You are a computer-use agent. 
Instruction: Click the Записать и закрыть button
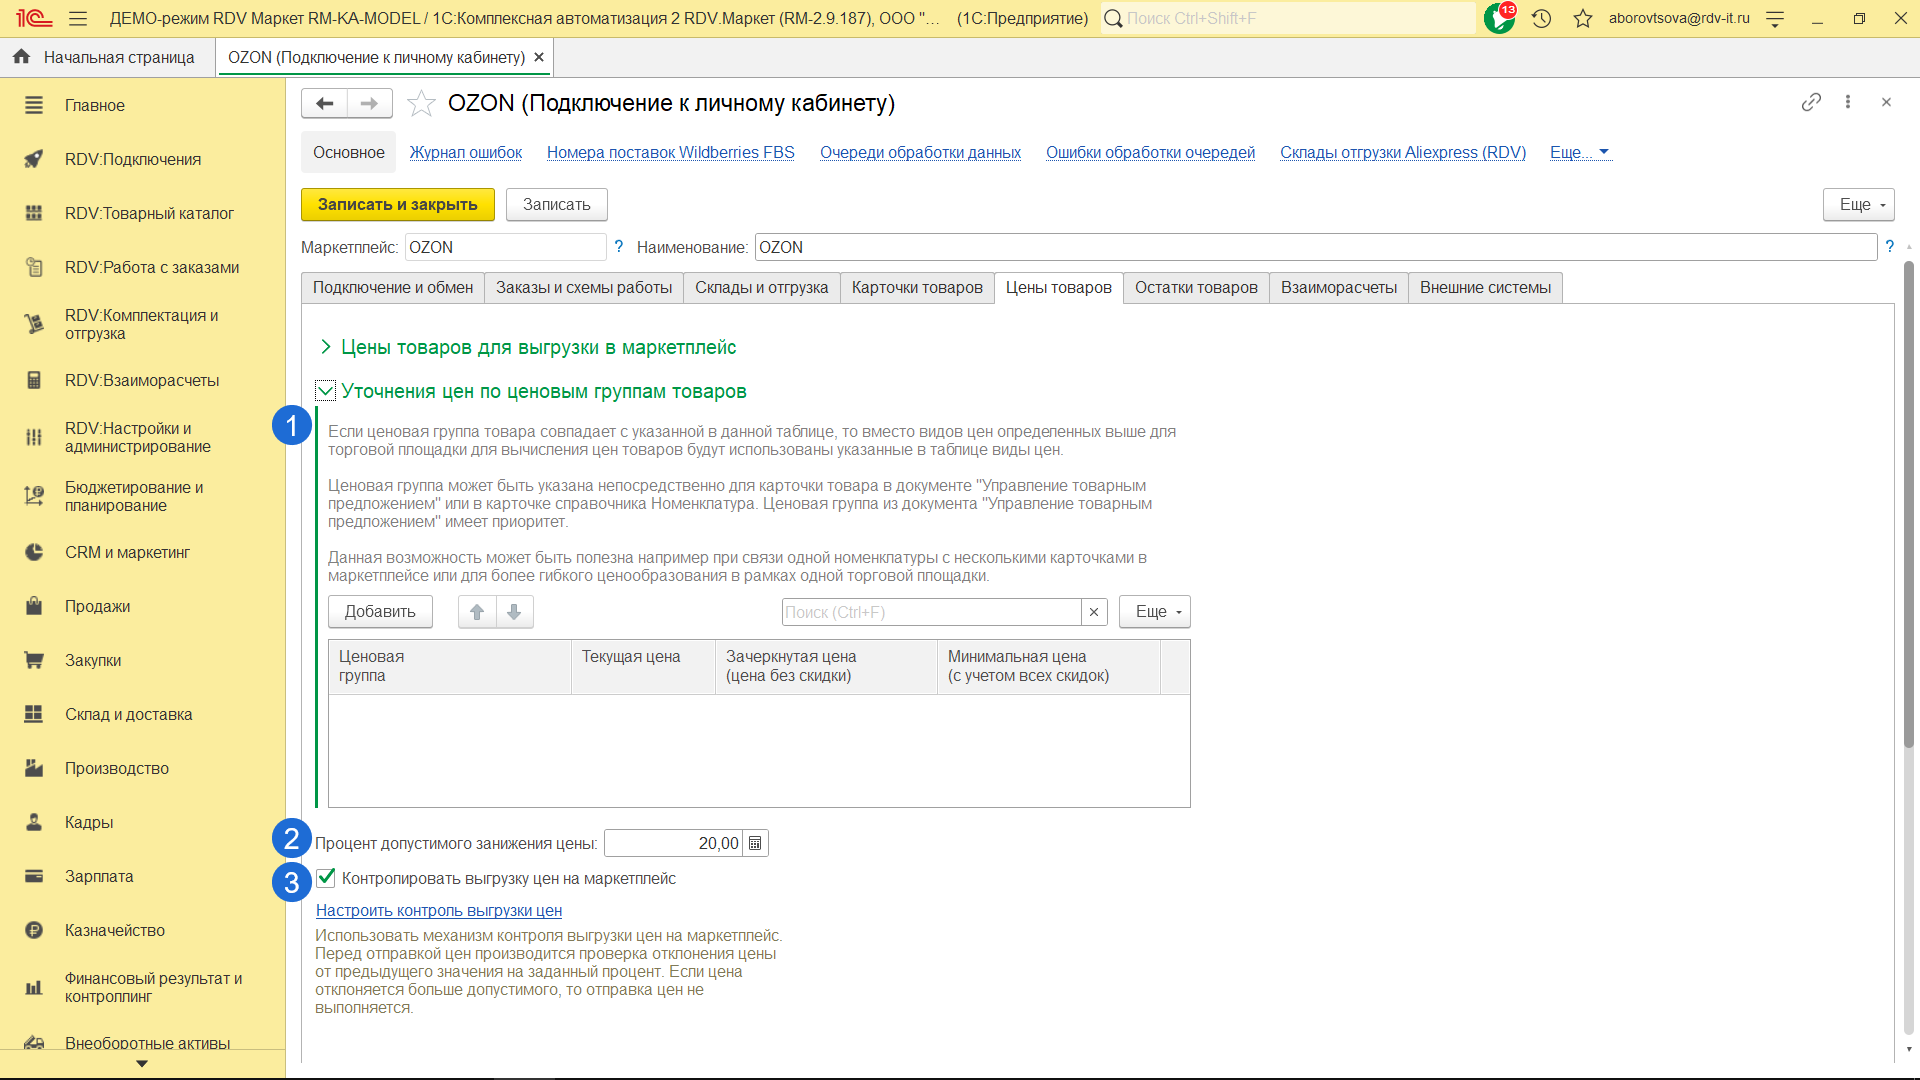397,204
